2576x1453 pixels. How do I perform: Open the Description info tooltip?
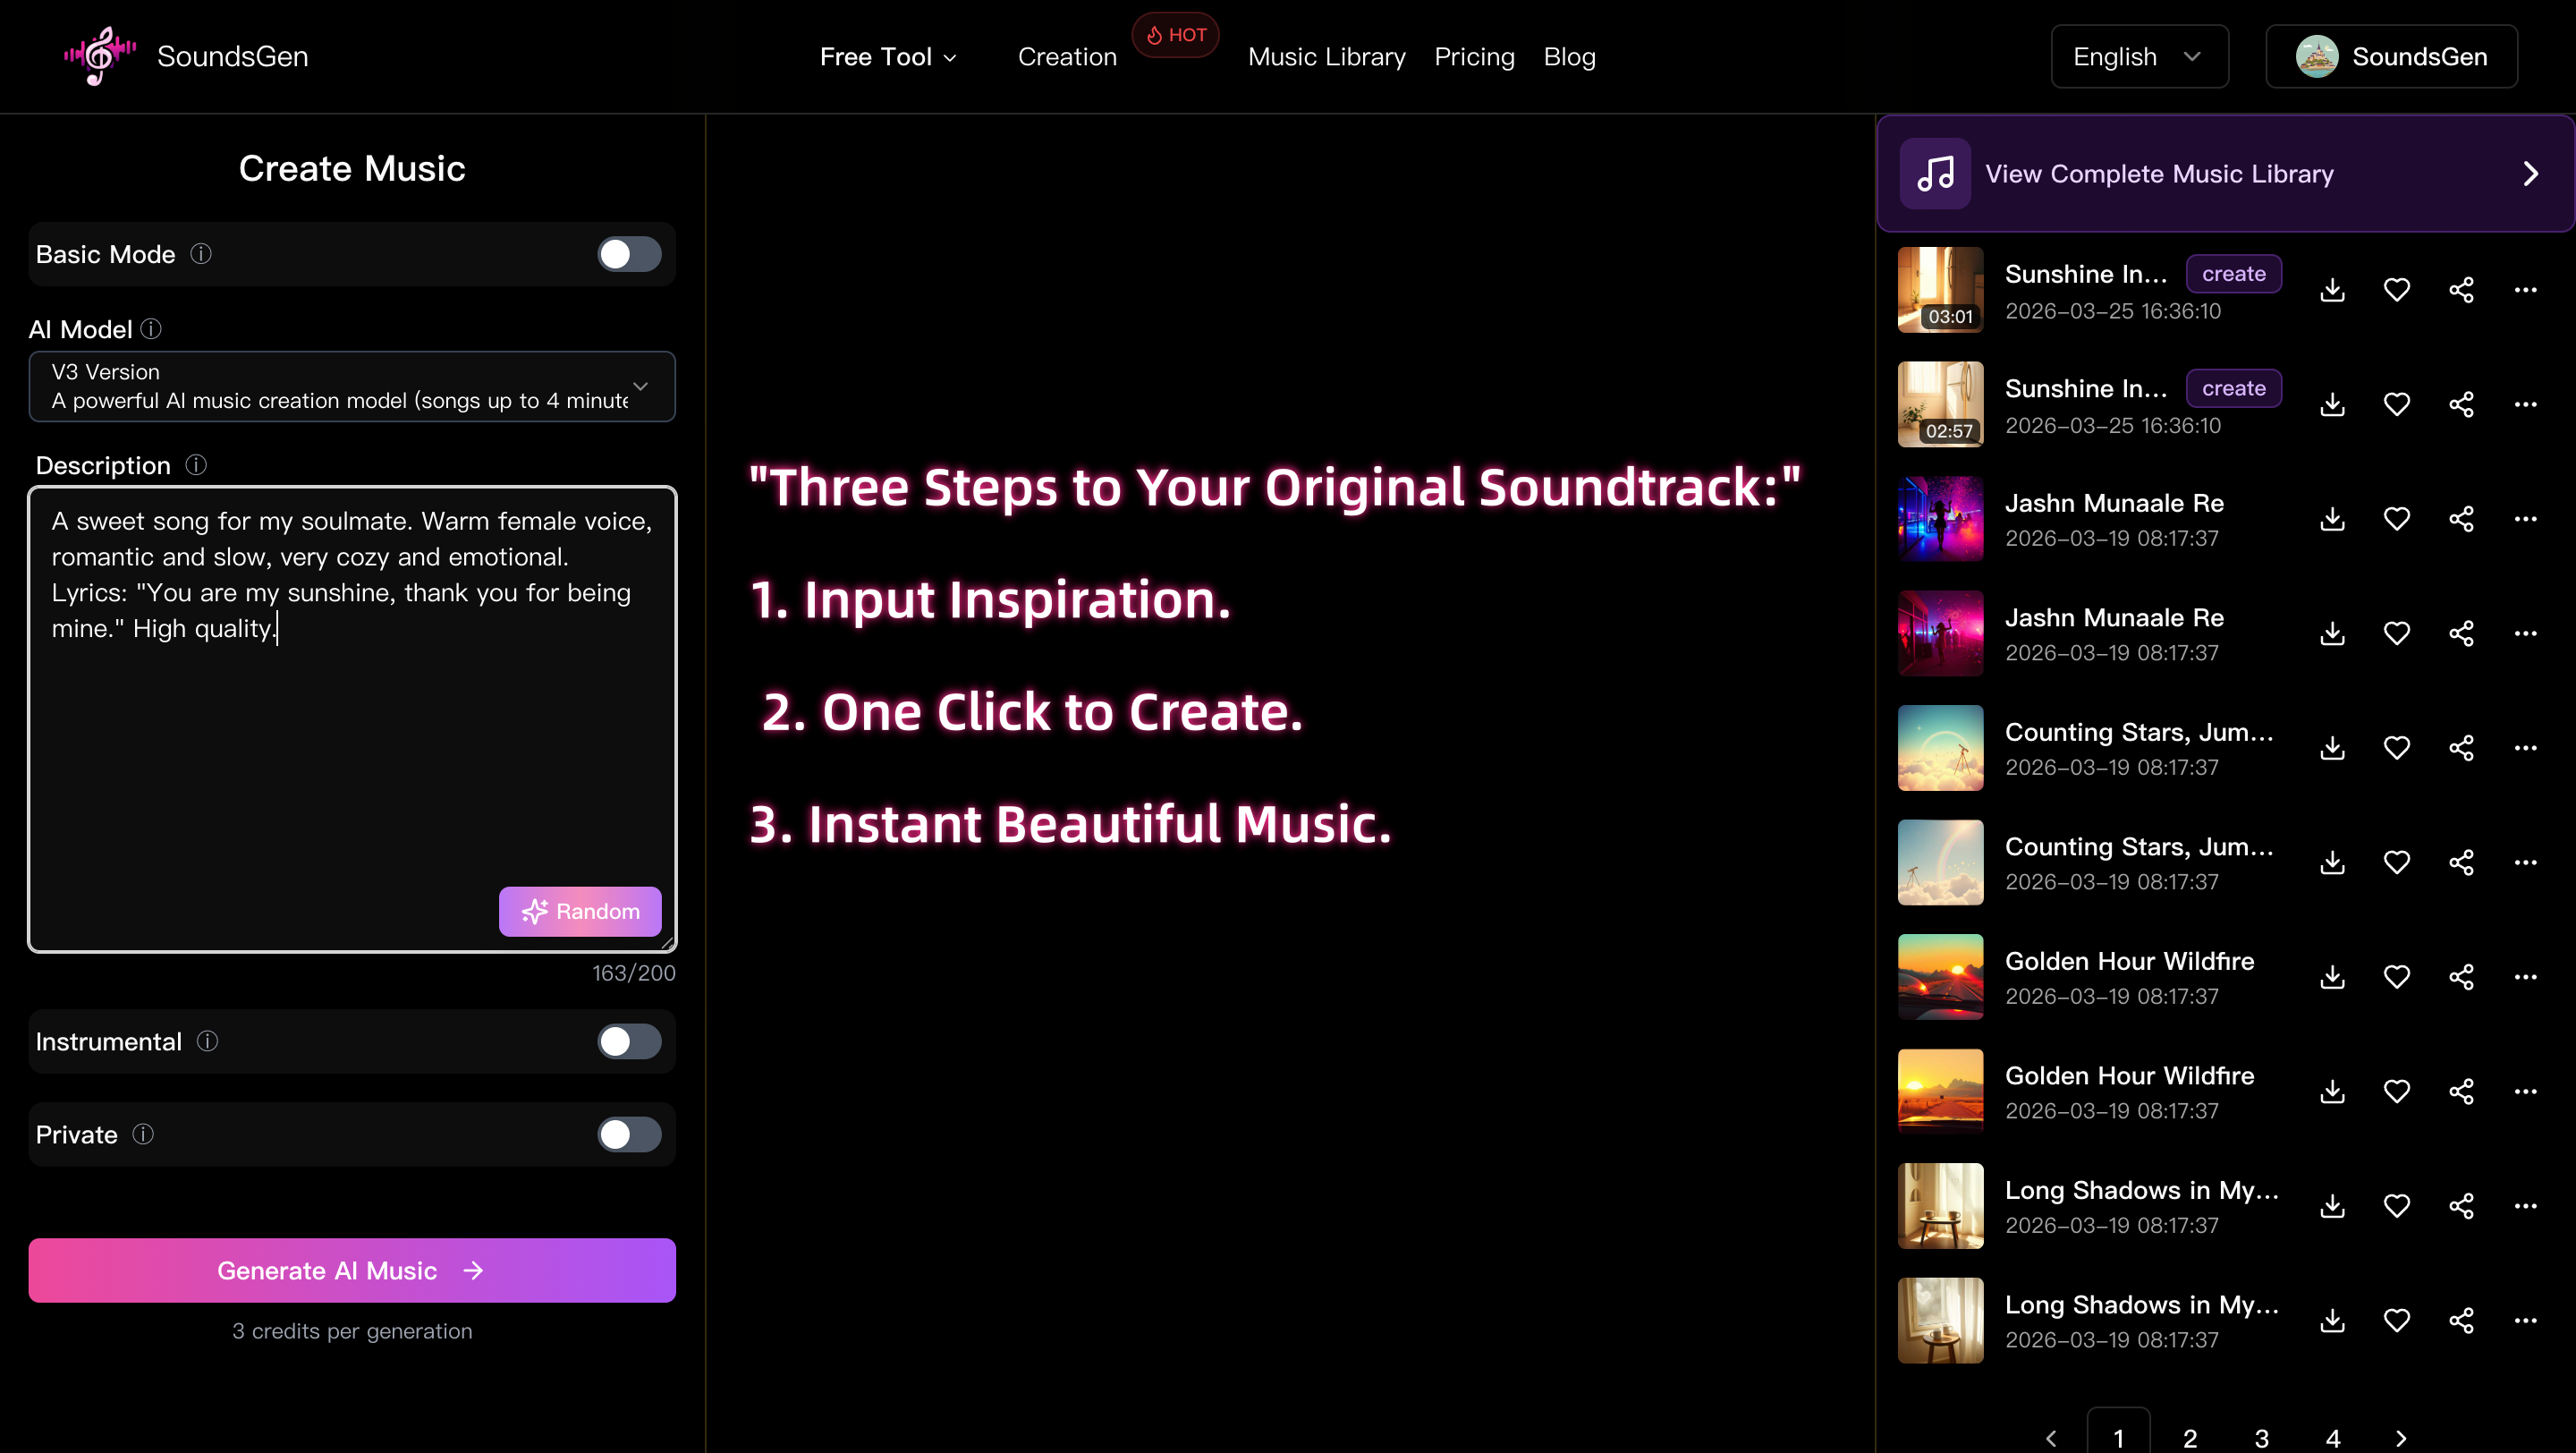196,465
